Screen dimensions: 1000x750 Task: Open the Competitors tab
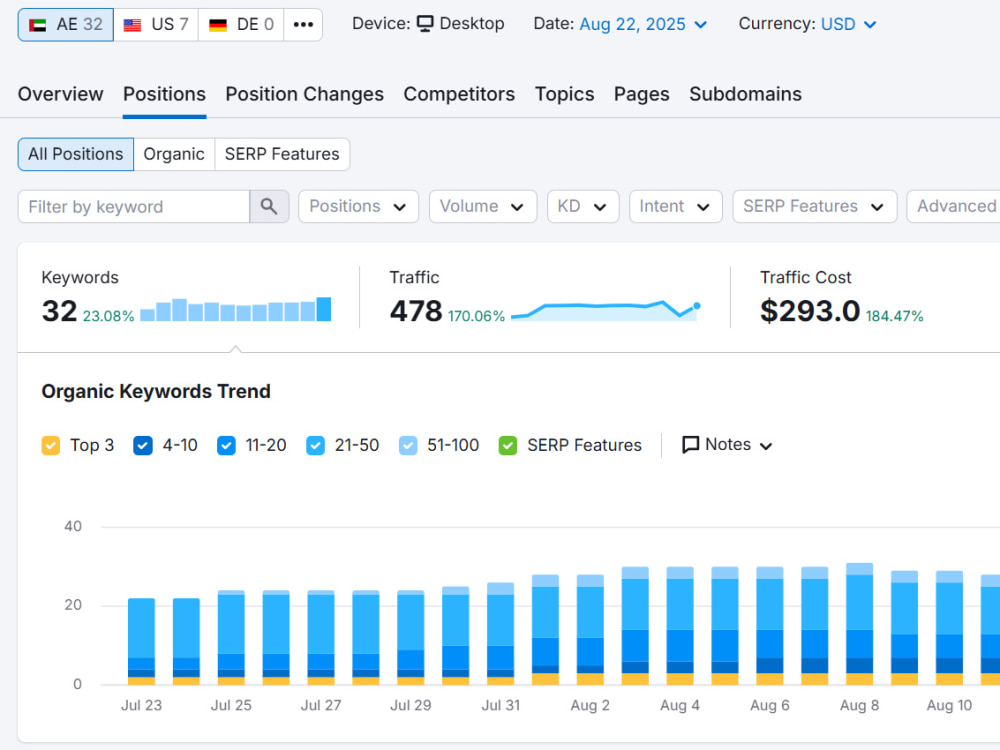459,94
